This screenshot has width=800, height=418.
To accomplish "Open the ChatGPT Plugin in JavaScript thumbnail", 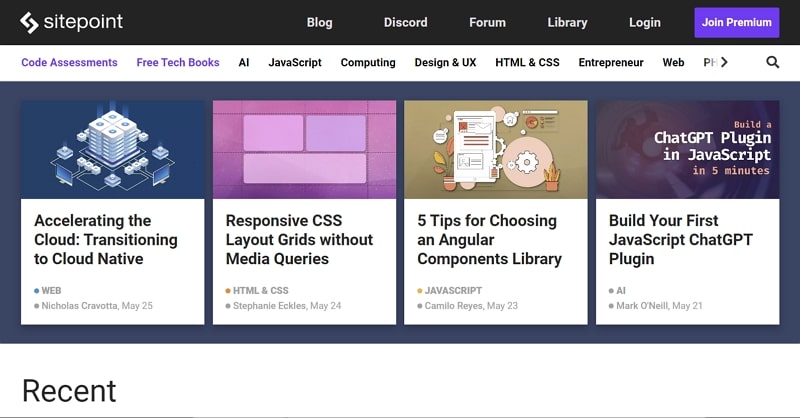I will tap(687, 150).
